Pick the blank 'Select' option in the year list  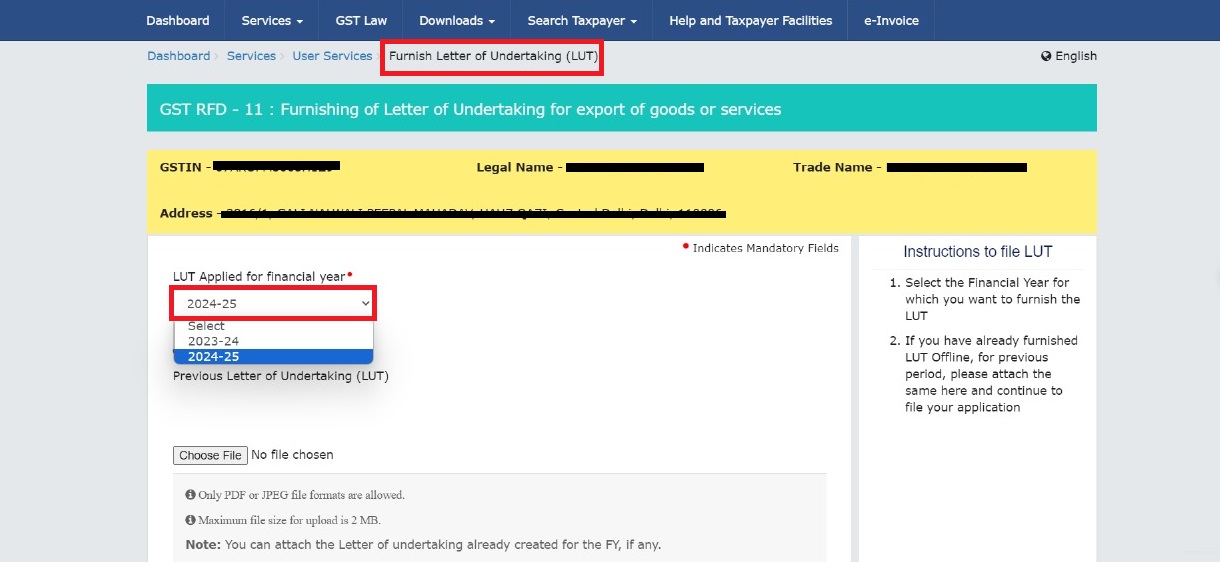tap(206, 326)
